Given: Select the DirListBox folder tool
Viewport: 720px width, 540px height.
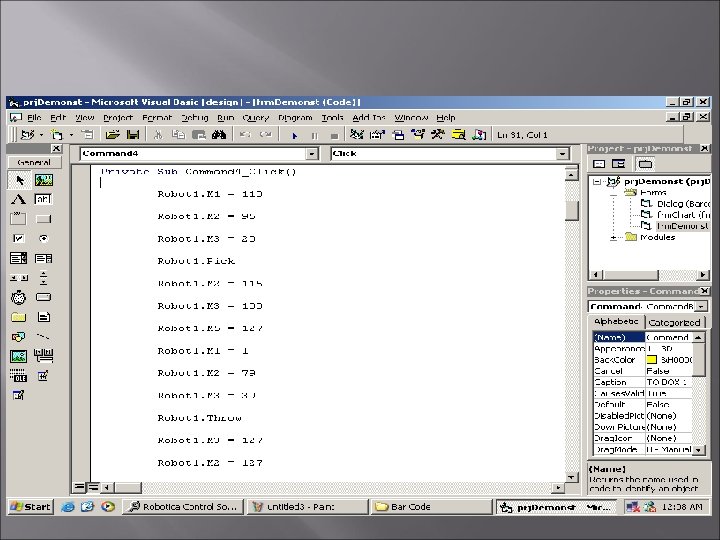Looking at the screenshot, I should click(18, 317).
